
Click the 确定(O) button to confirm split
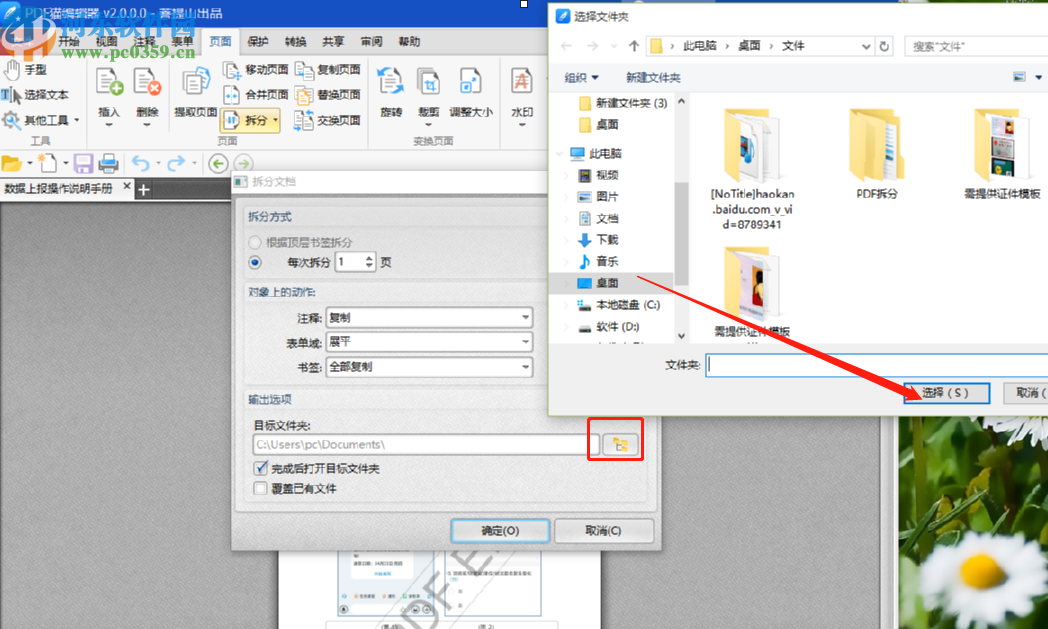(499, 531)
